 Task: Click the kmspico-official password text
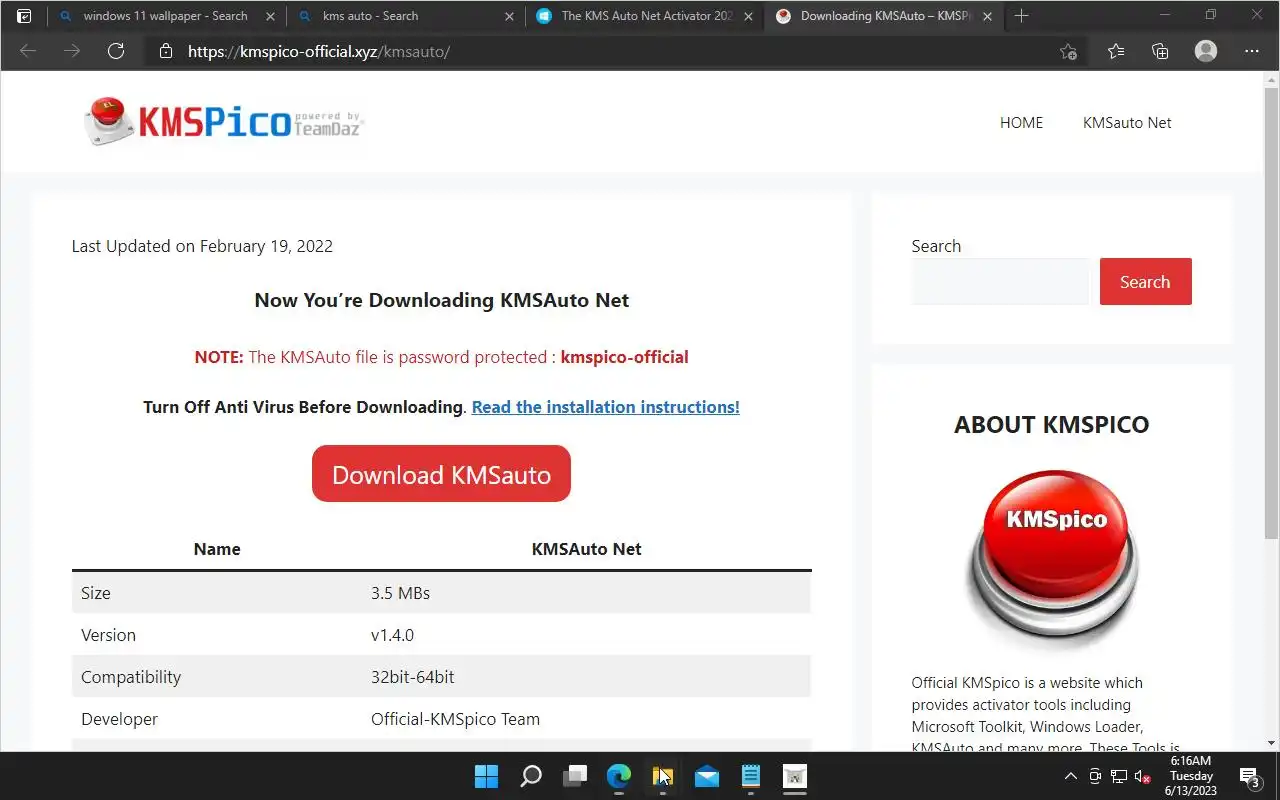tap(624, 357)
